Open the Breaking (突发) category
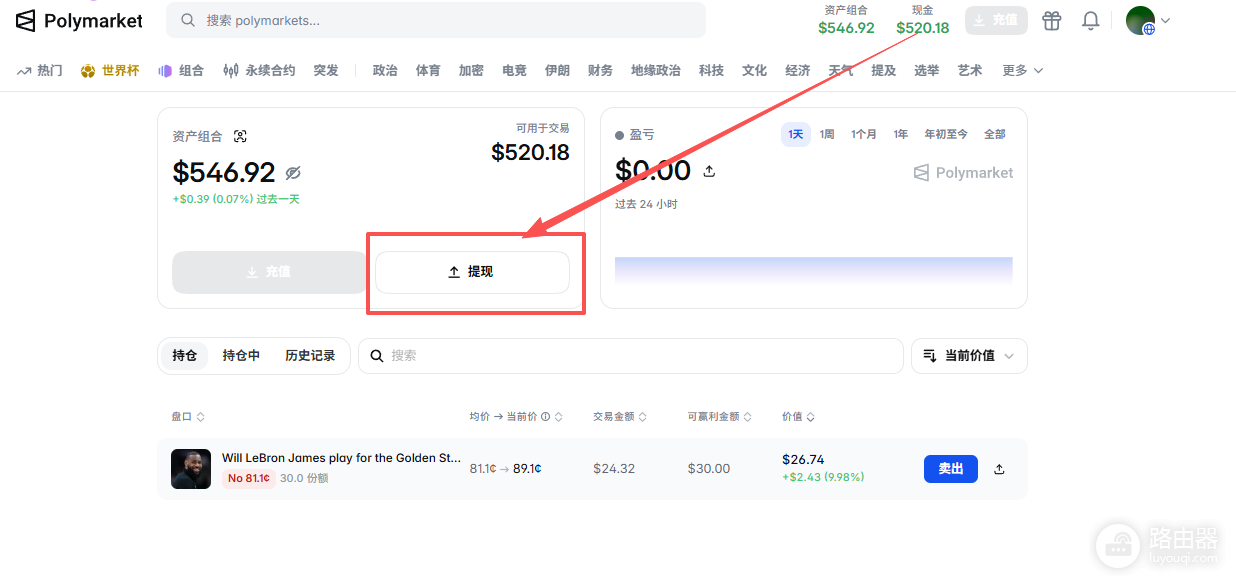1236x586 pixels. (x=326, y=70)
